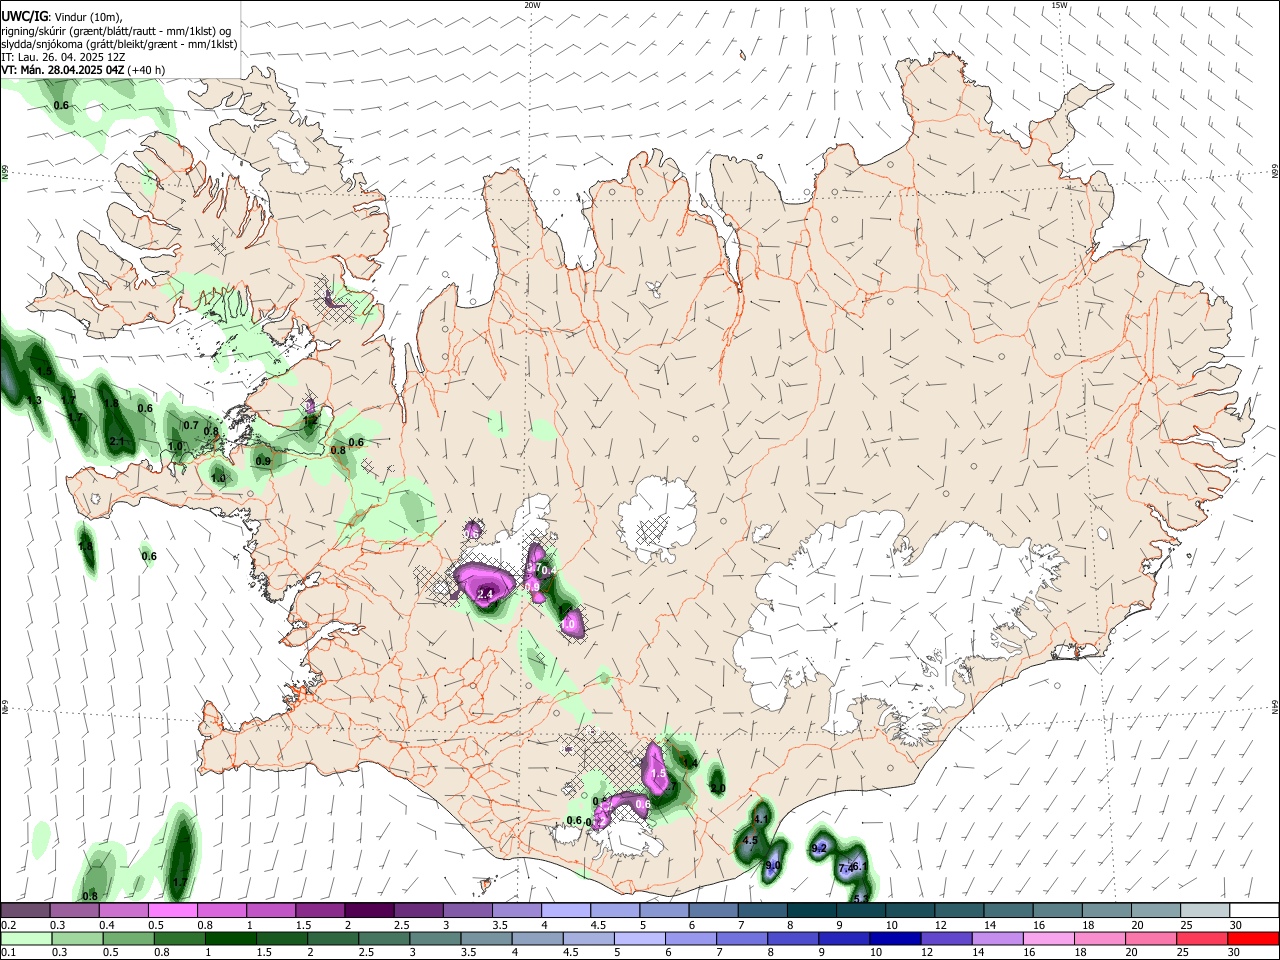Select the lilac swatch labeled 14 in green-red row
This screenshot has height=960, width=1280.
pyautogui.click(x=998, y=938)
